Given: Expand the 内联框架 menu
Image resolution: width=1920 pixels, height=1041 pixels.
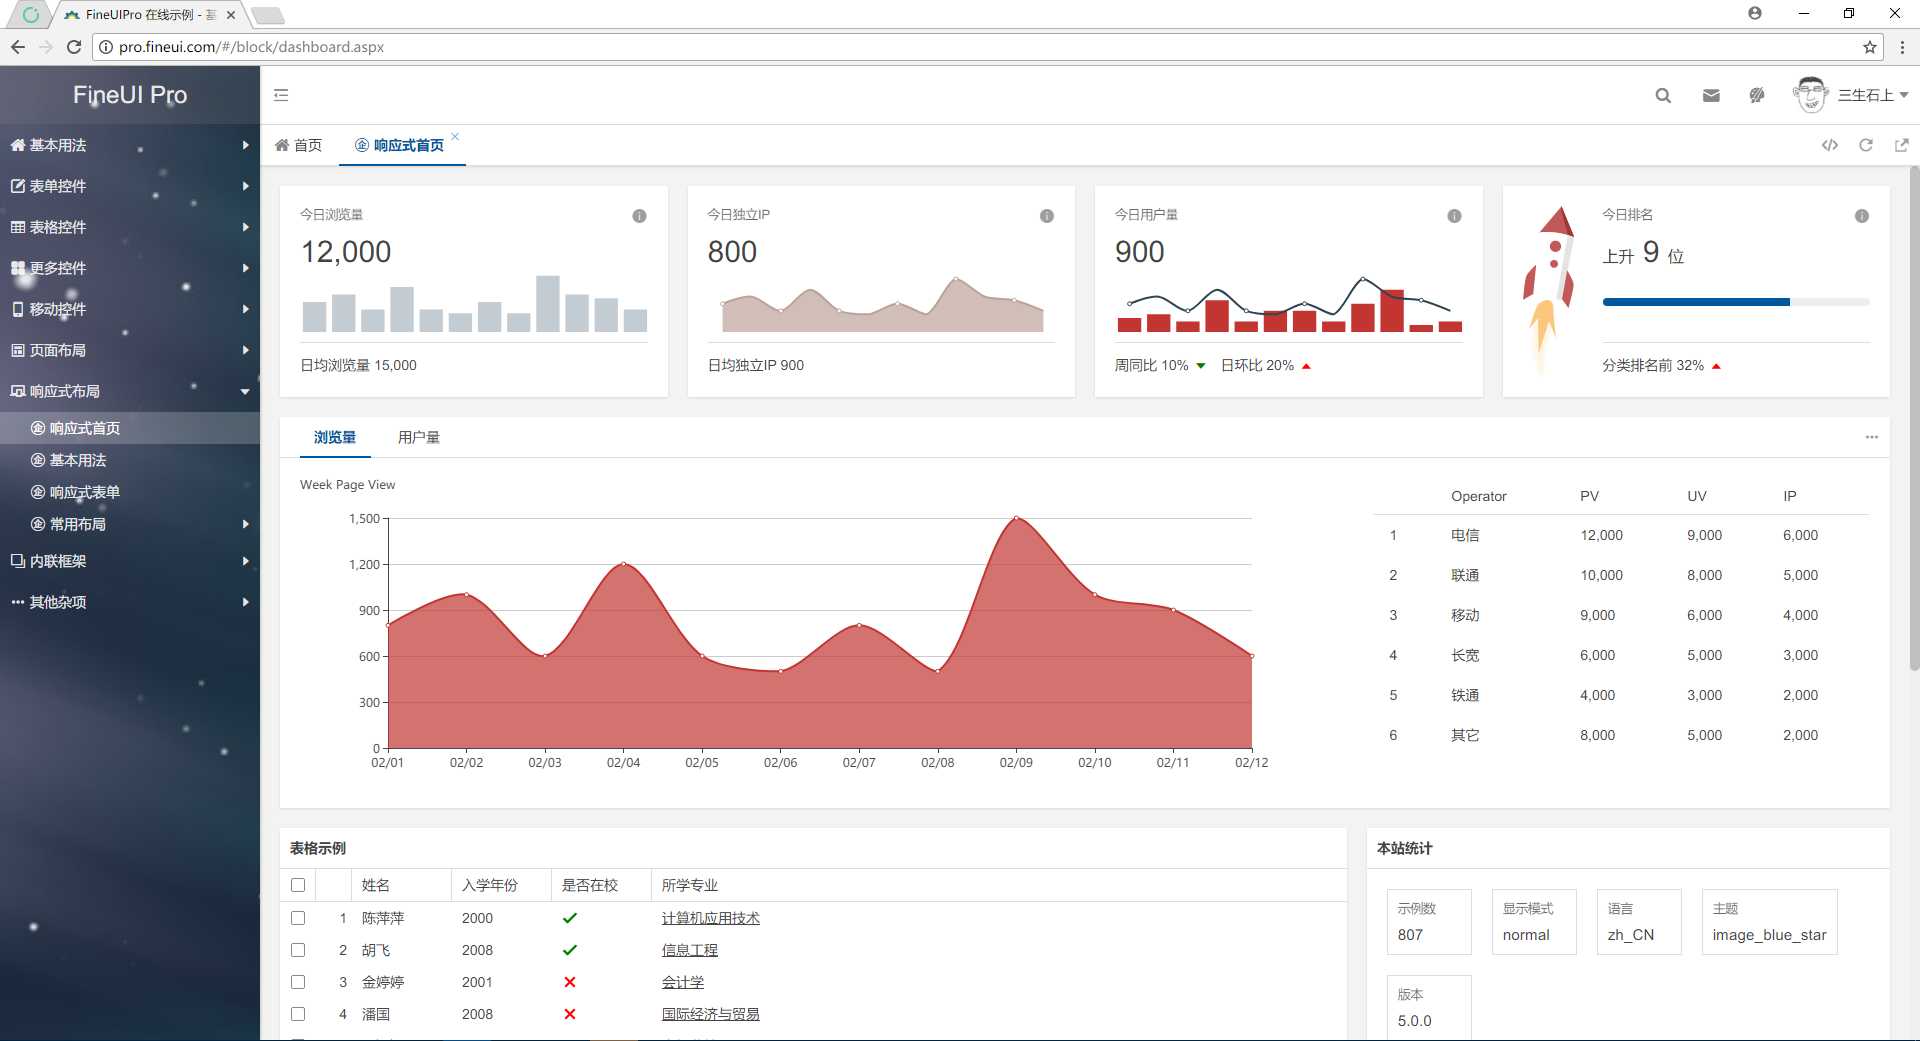Looking at the screenshot, I should point(130,561).
